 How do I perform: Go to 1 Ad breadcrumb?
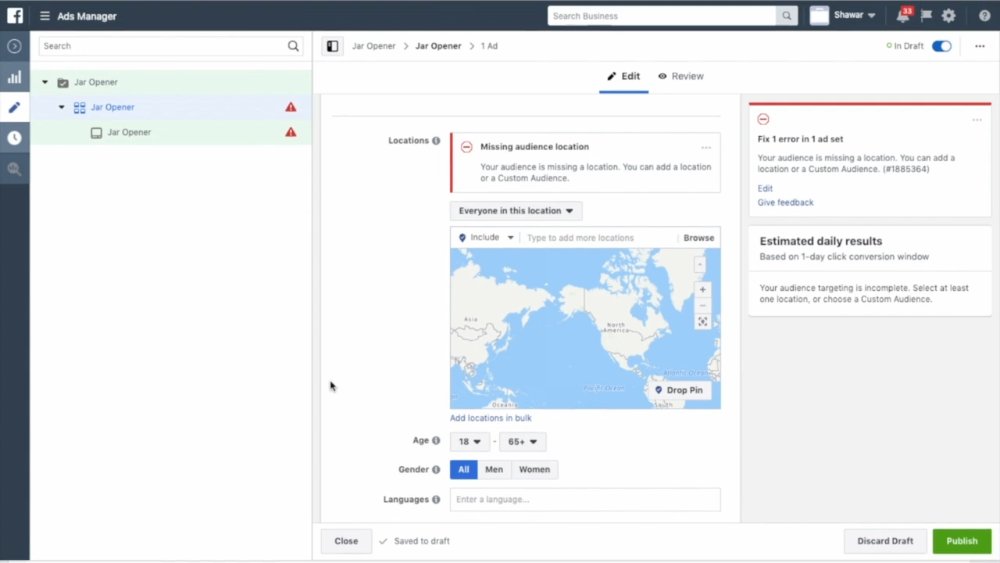coord(489,46)
